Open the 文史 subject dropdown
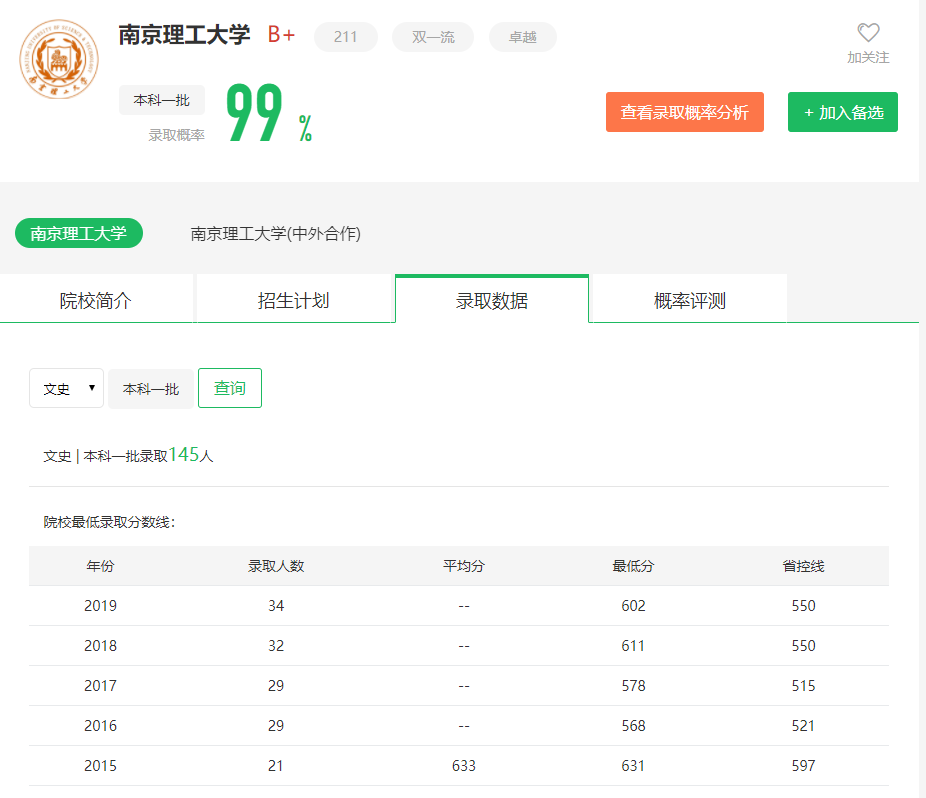 [x=66, y=388]
